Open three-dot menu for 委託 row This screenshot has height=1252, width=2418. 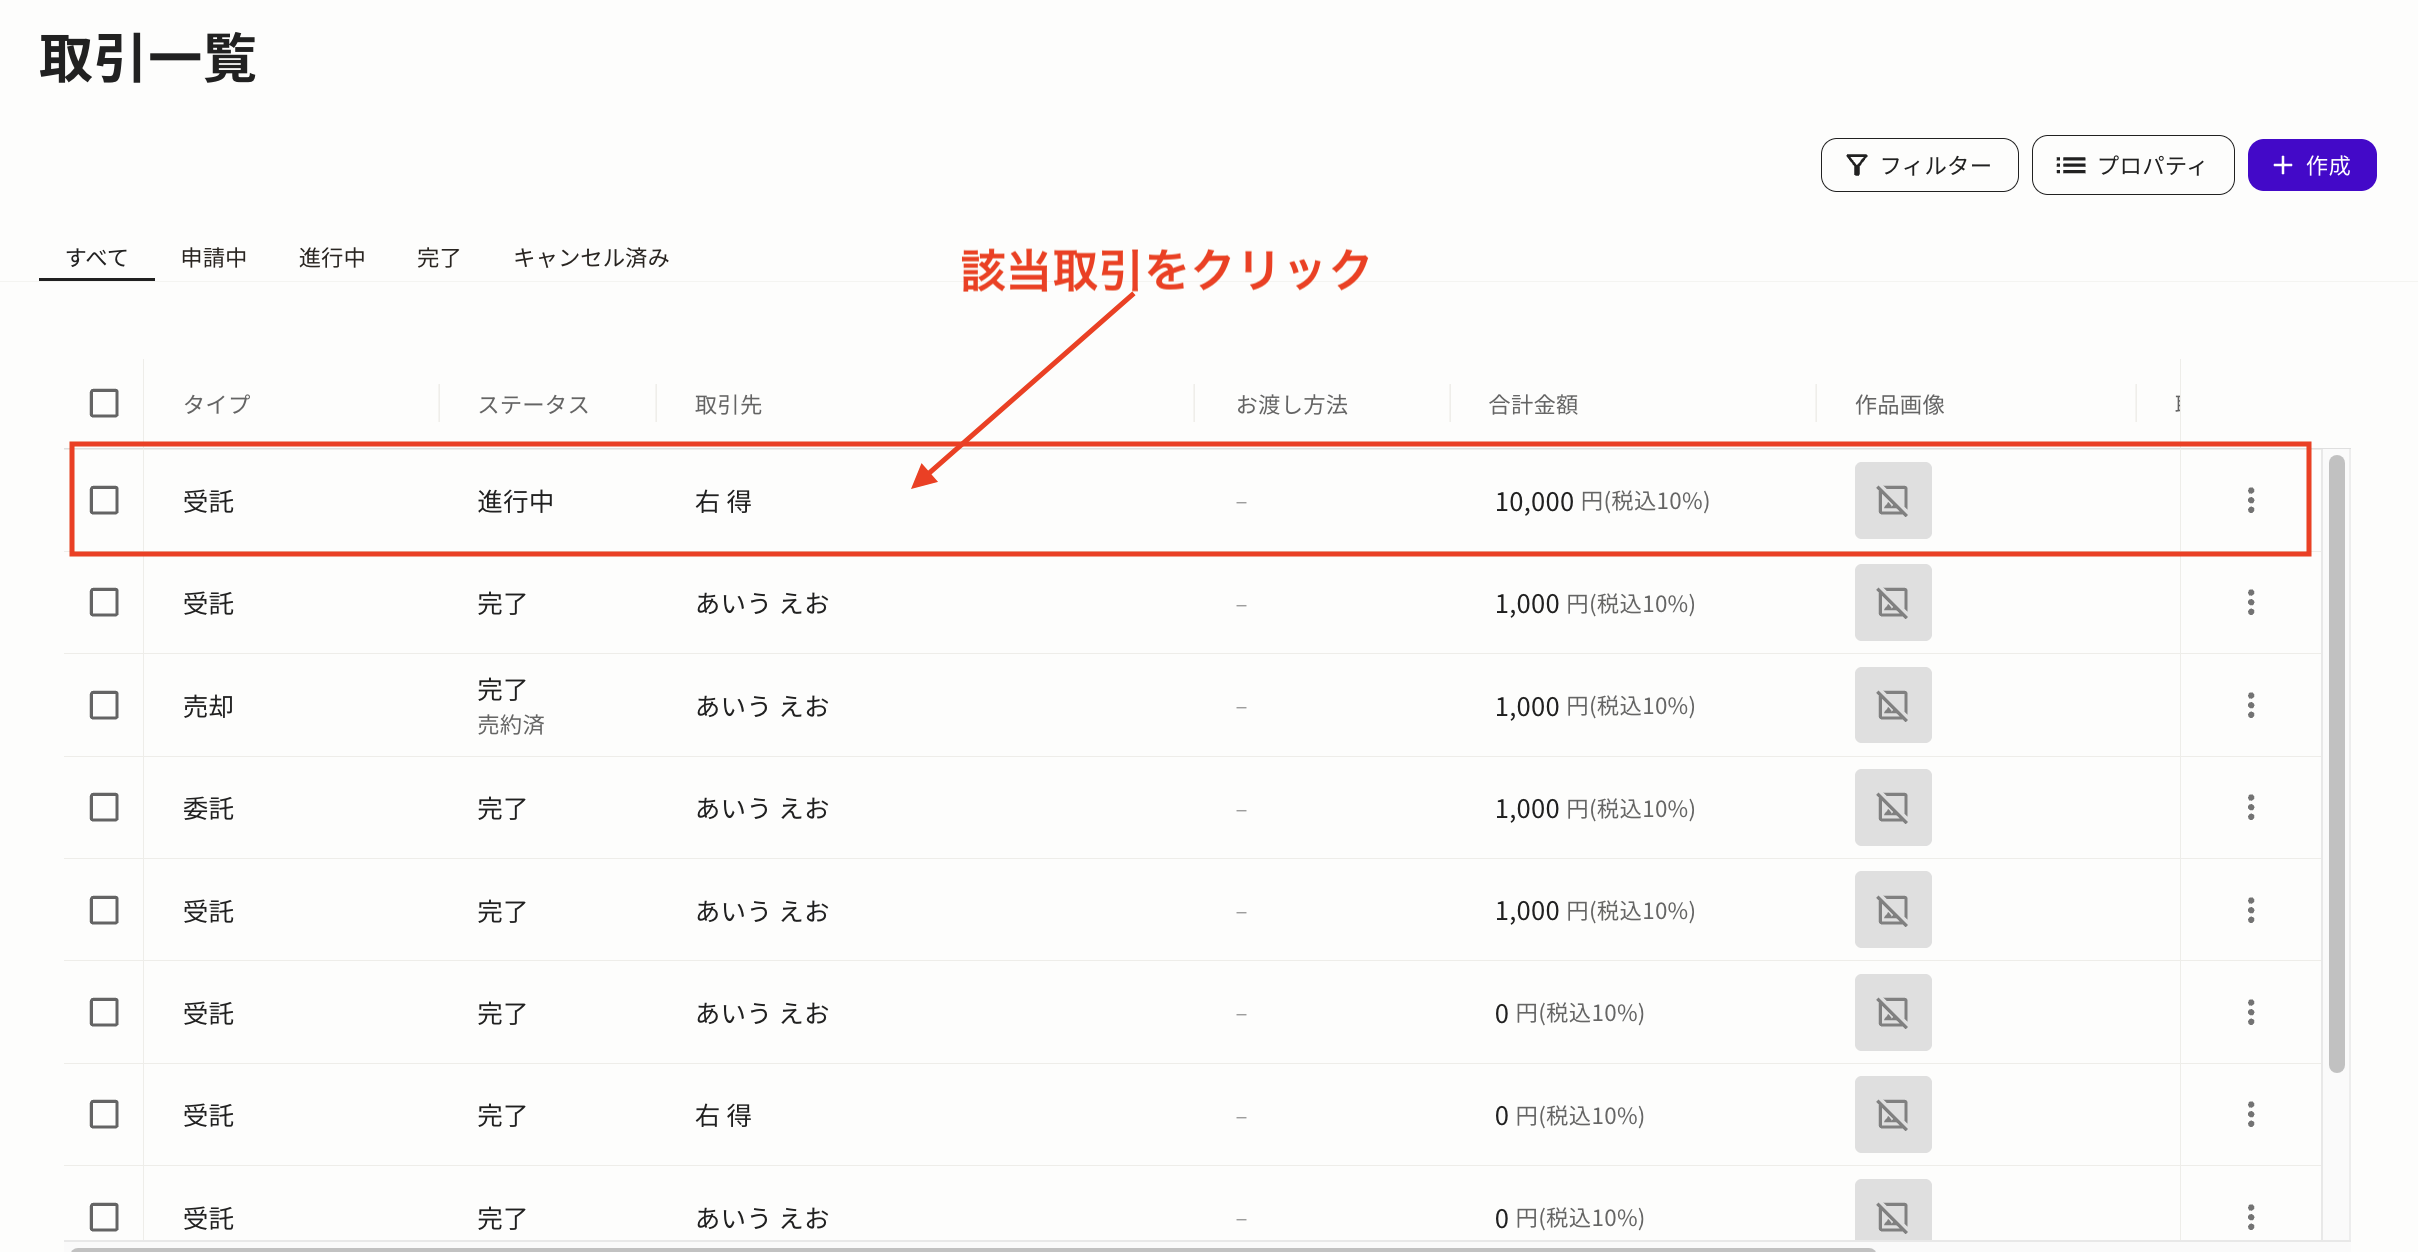tap(2250, 807)
